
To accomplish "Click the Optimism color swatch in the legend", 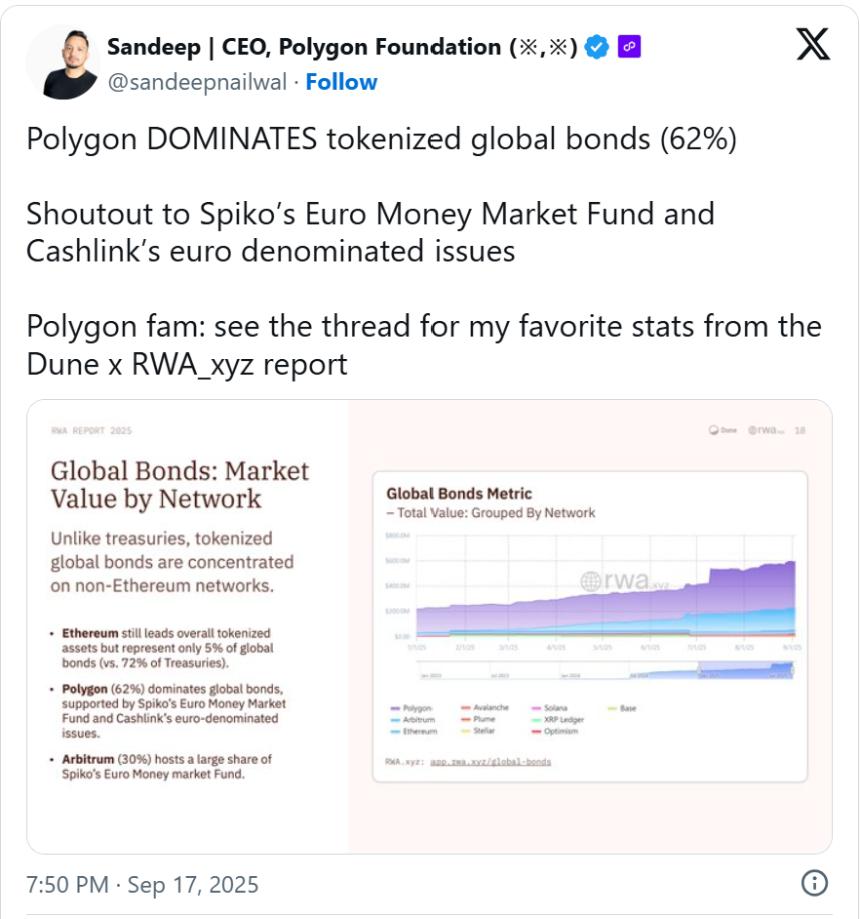I will point(538,731).
